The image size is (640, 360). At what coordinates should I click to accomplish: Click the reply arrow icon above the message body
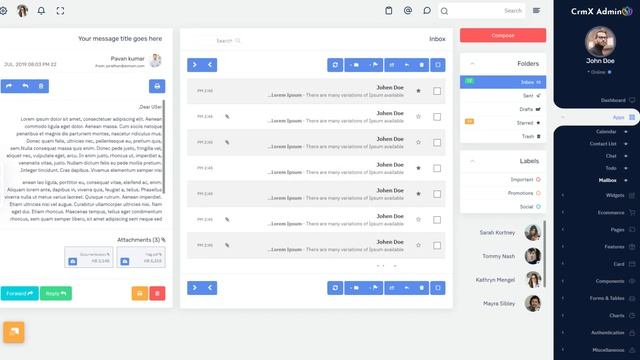[x=25, y=86]
